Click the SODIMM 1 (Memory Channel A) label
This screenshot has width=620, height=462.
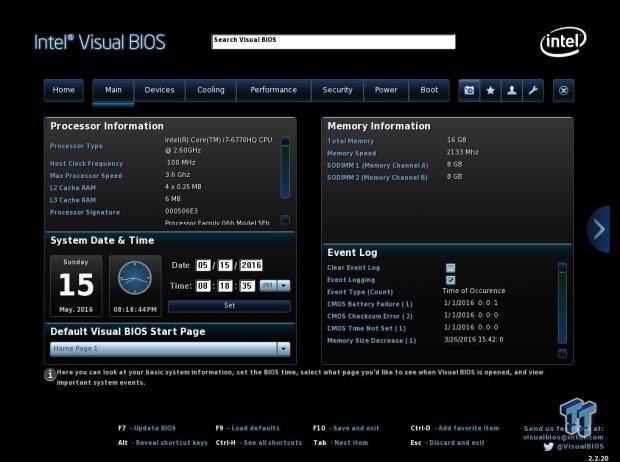(378, 165)
